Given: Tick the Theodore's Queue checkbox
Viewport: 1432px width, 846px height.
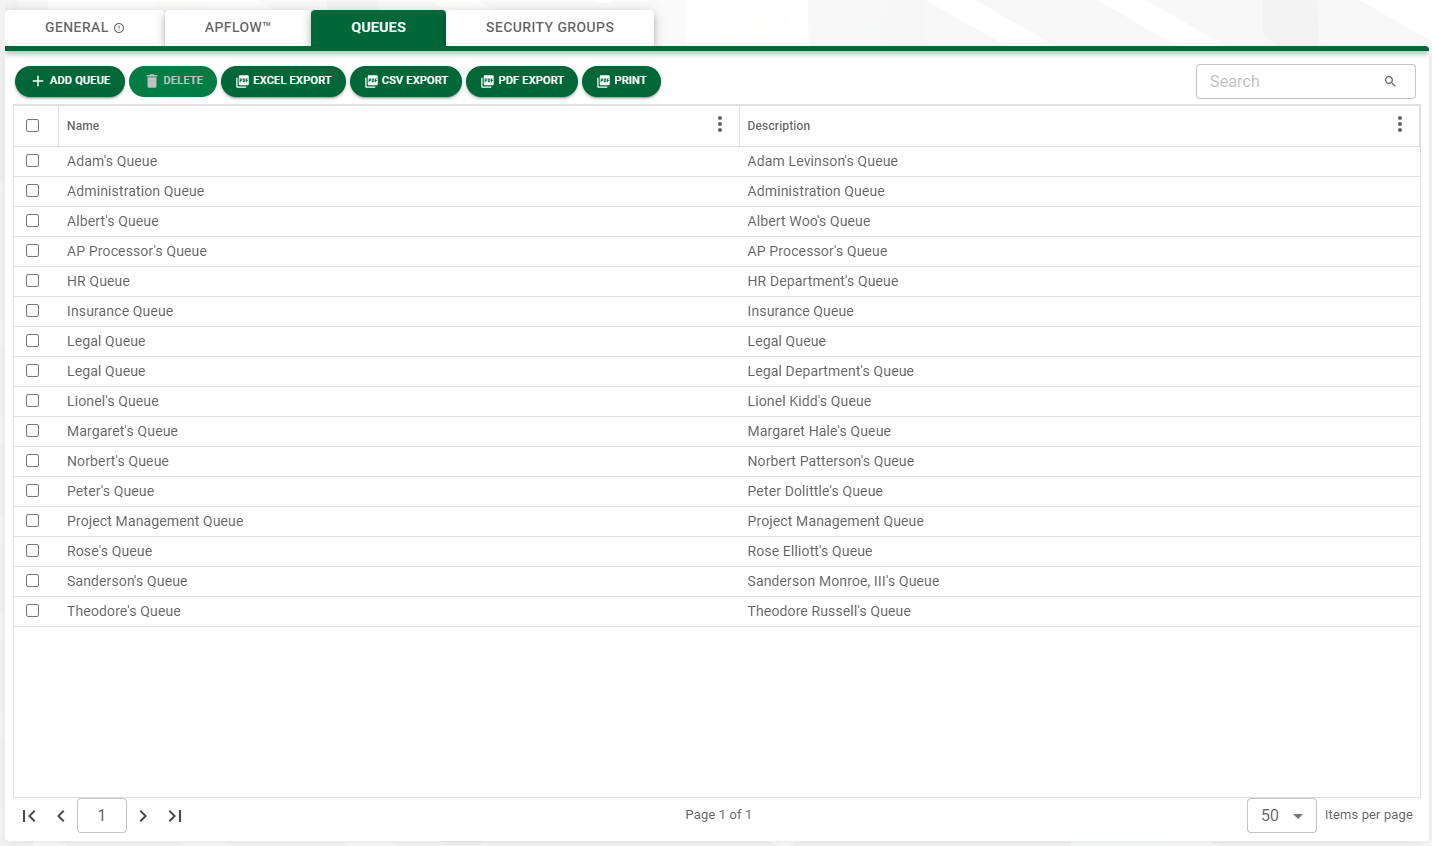Looking at the screenshot, I should point(33,610).
